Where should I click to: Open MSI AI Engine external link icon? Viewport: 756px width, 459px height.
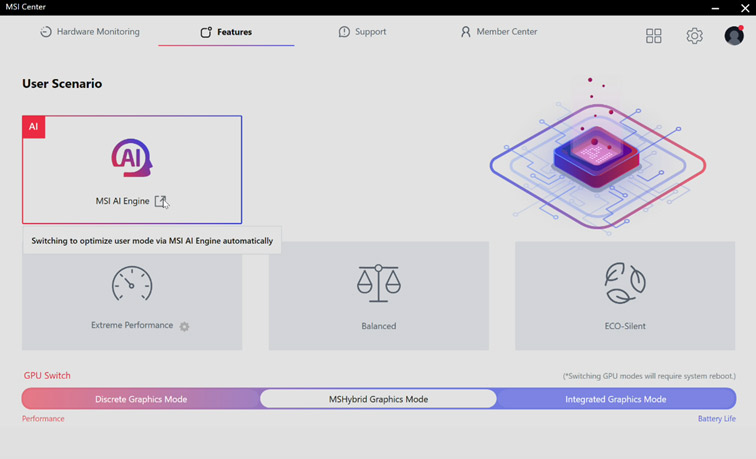(161, 201)
